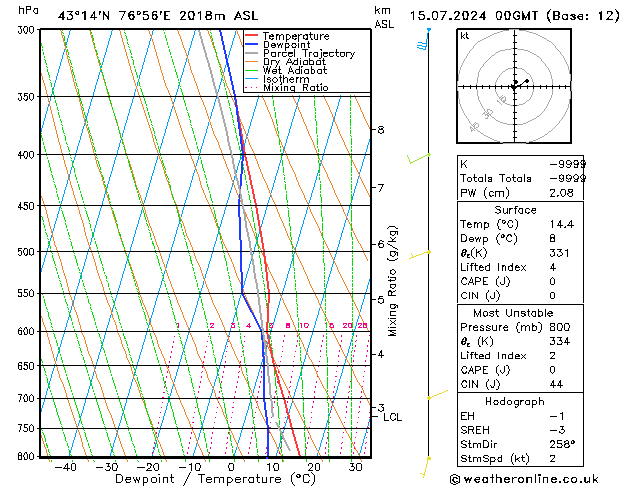629x486 pixels.
Task: Click the StmDir value 258°
Action: point(562,445)
